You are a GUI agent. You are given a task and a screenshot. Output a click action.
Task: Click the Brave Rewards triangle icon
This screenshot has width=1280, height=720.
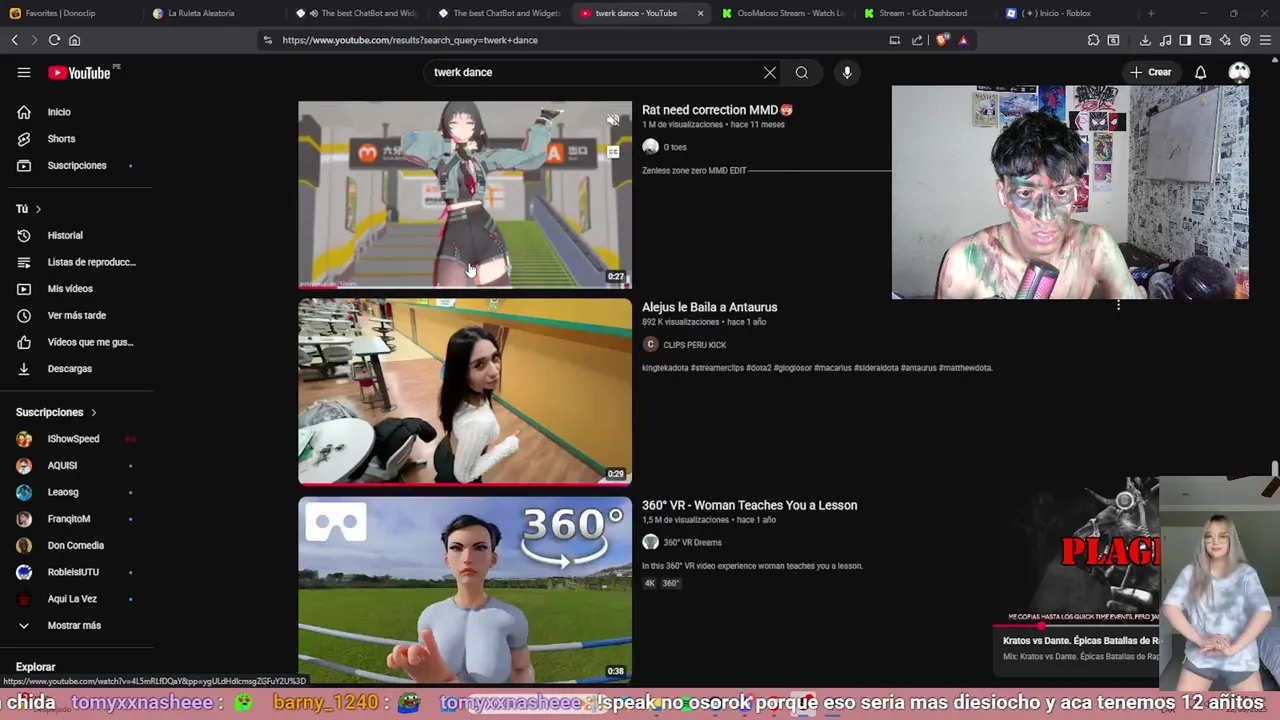[963, 40]
